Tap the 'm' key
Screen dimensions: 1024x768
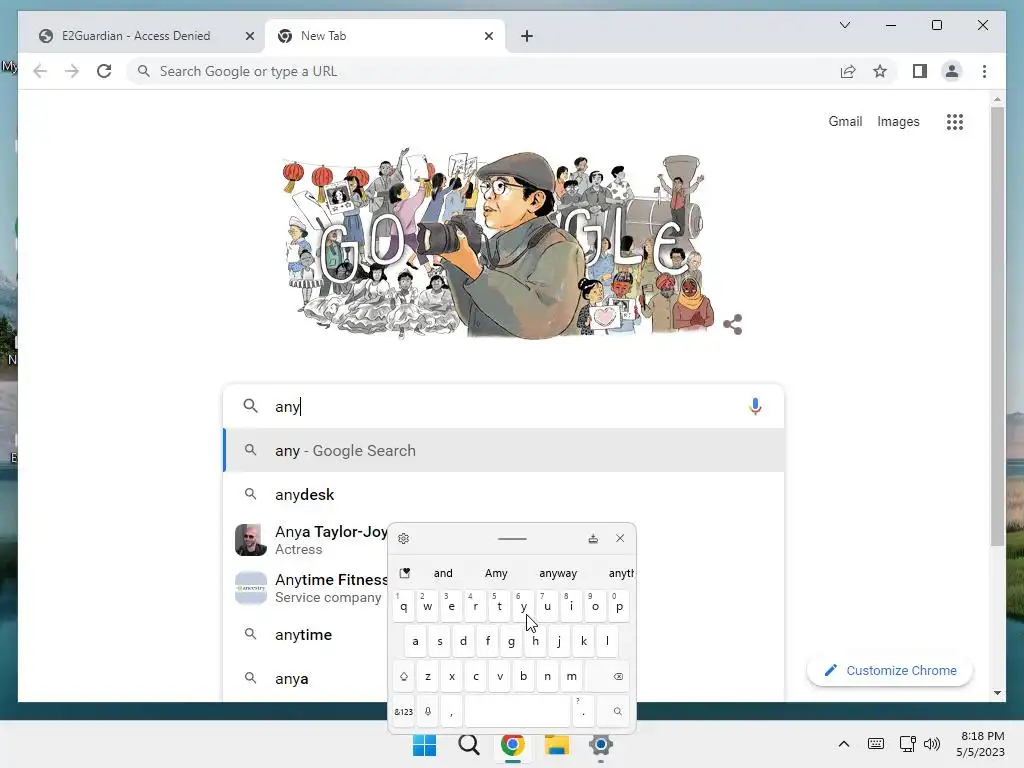click(x=571, y=677)
